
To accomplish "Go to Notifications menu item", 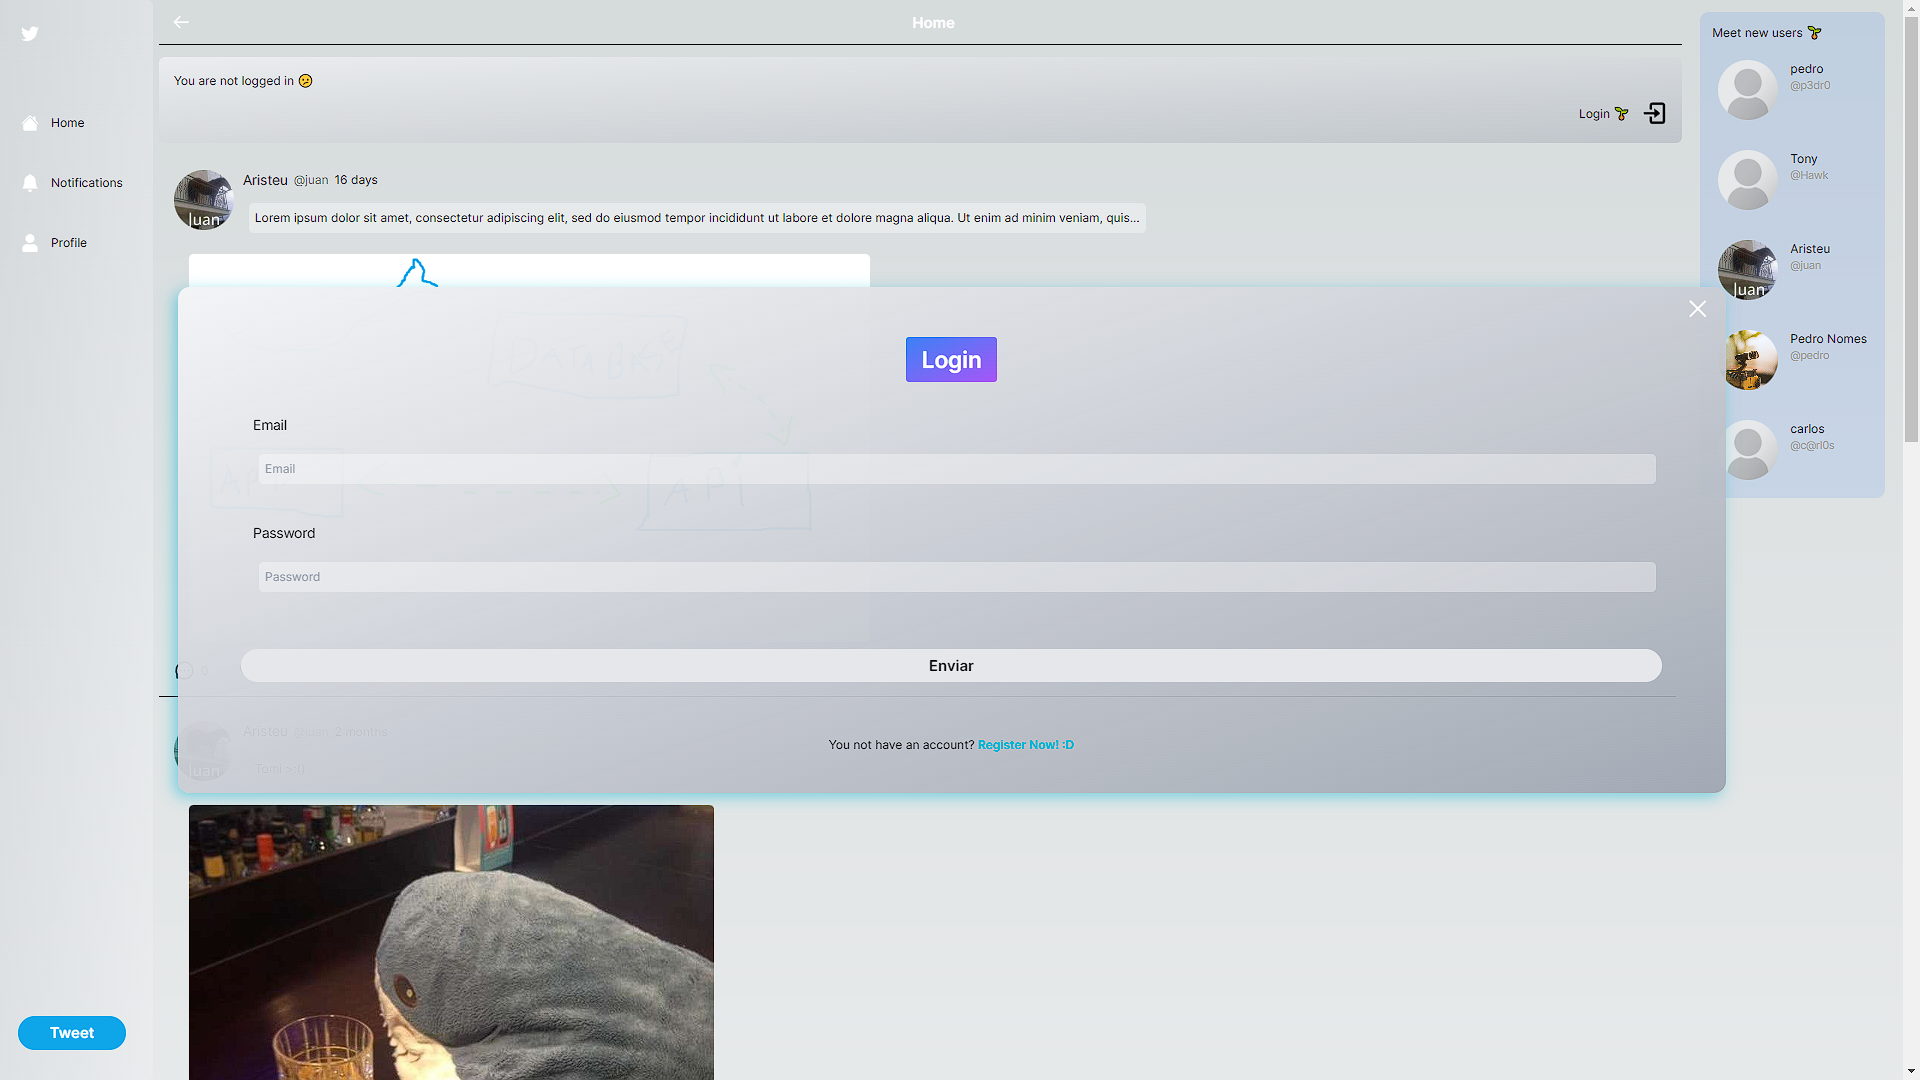I will point(86,183).
